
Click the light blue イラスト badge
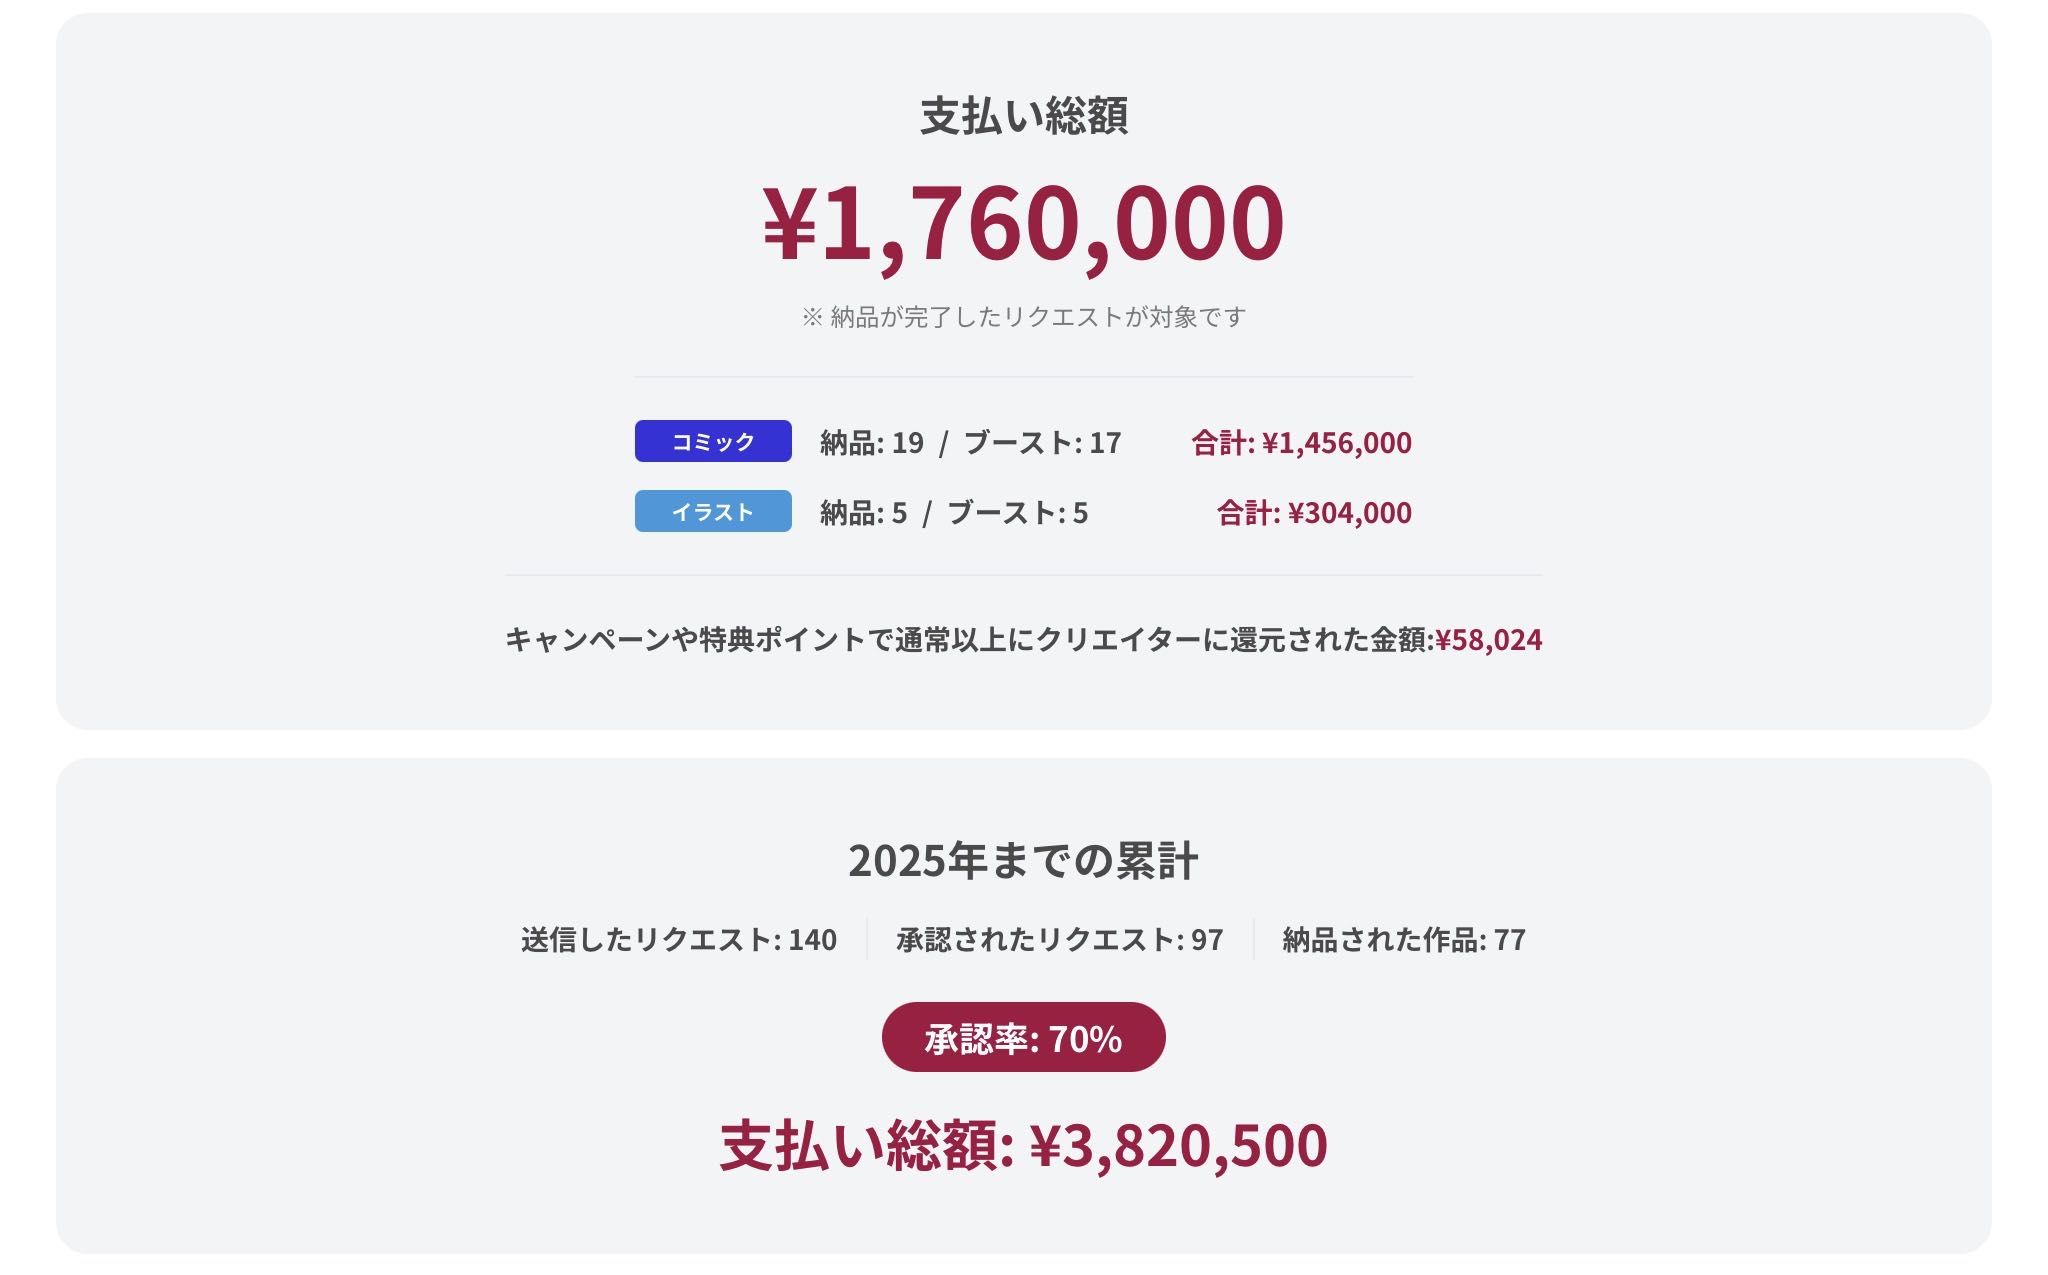[713, 511]
